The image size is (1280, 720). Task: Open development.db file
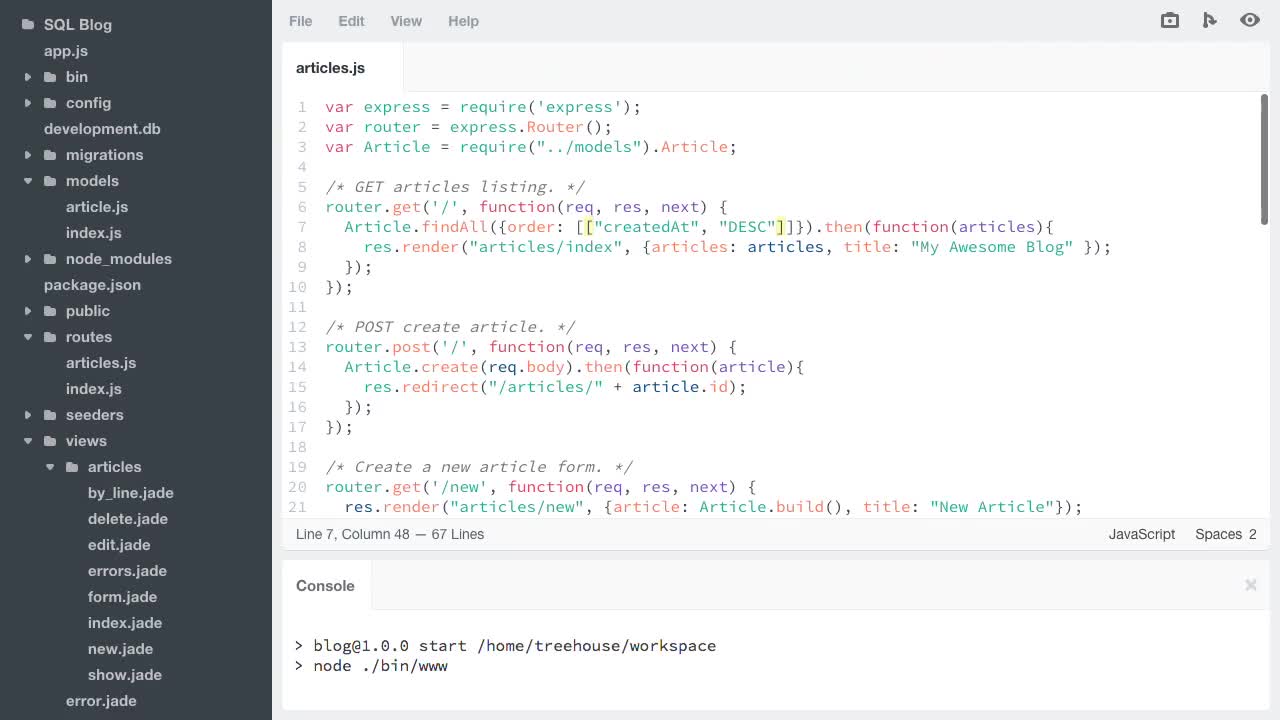102,129
